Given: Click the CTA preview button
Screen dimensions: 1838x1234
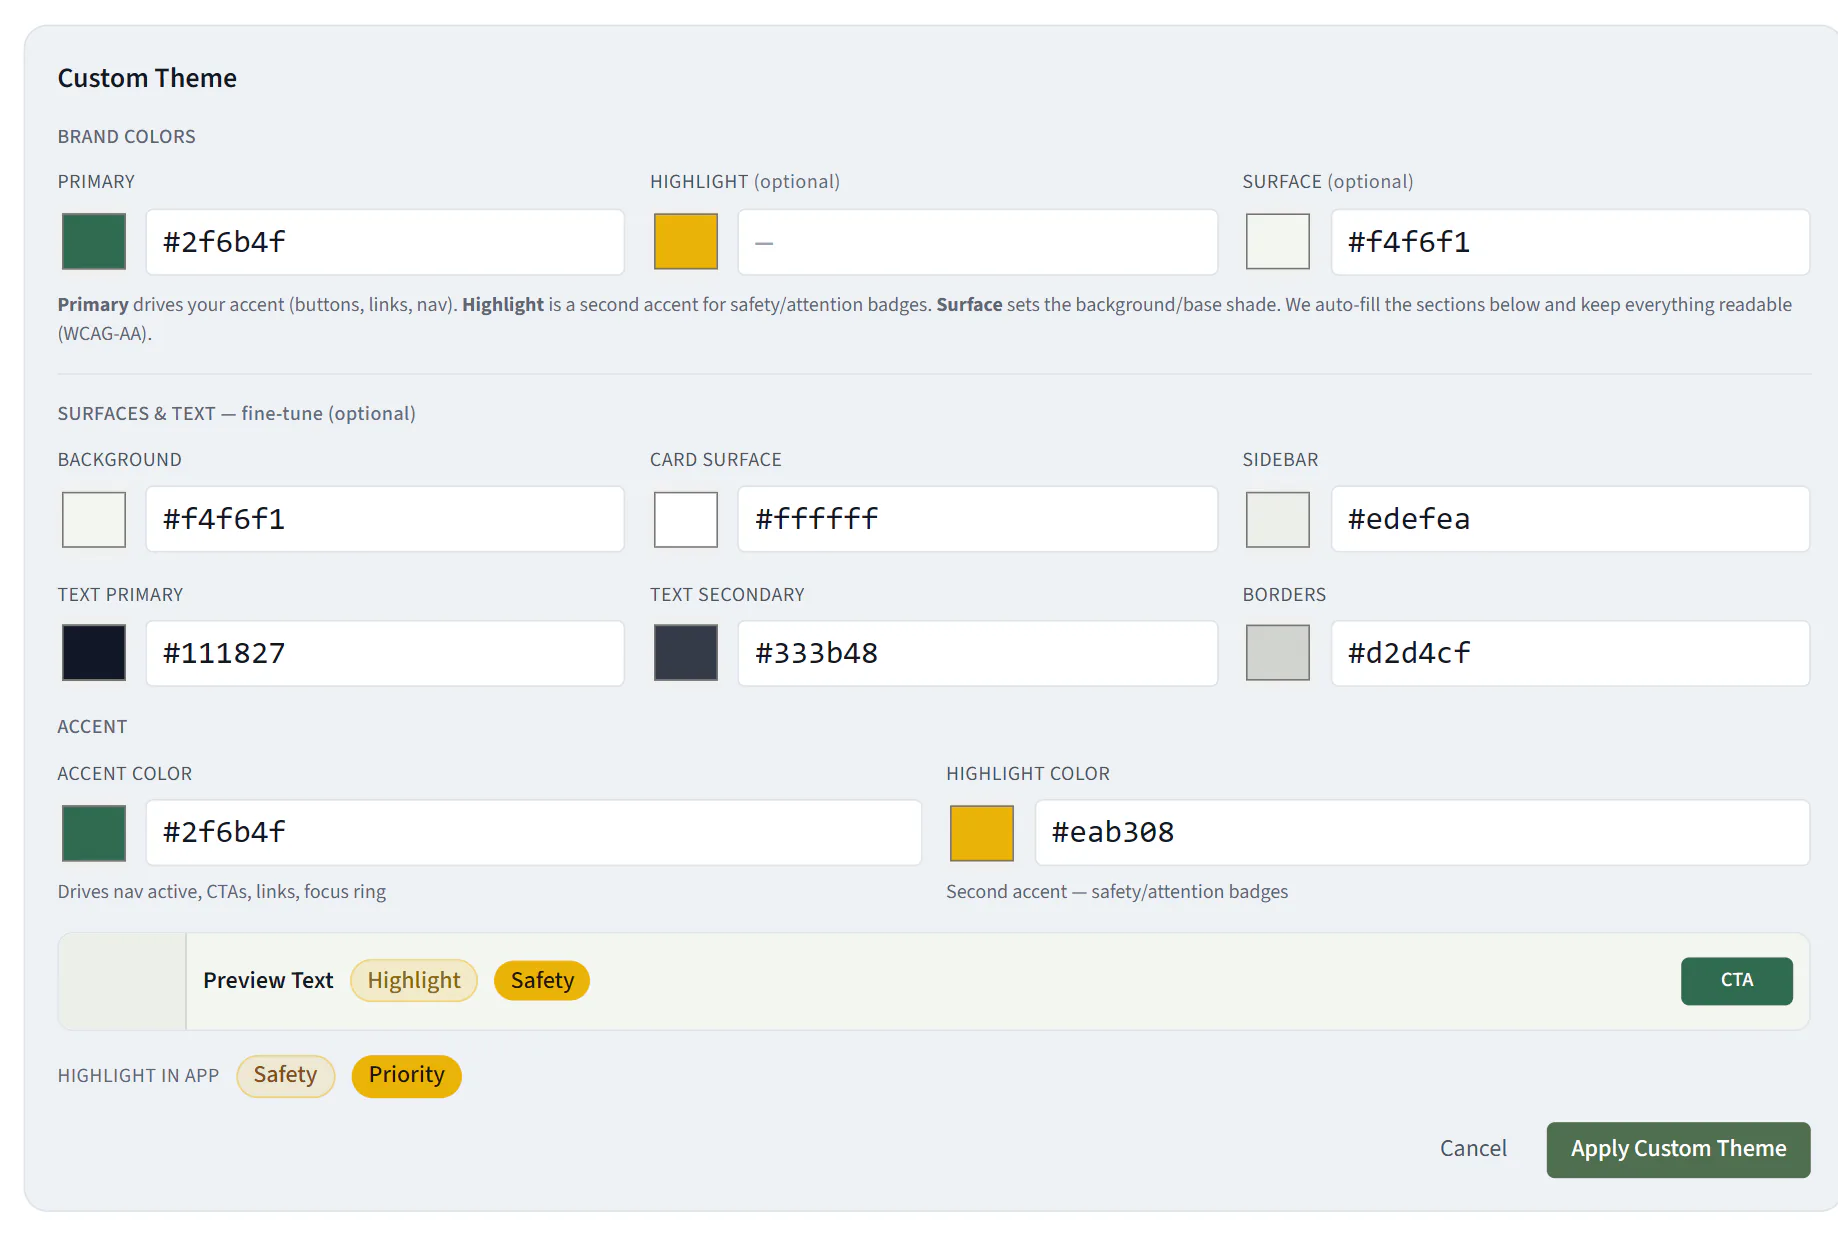Looking at the screenshot, I should coord(1737,981).
